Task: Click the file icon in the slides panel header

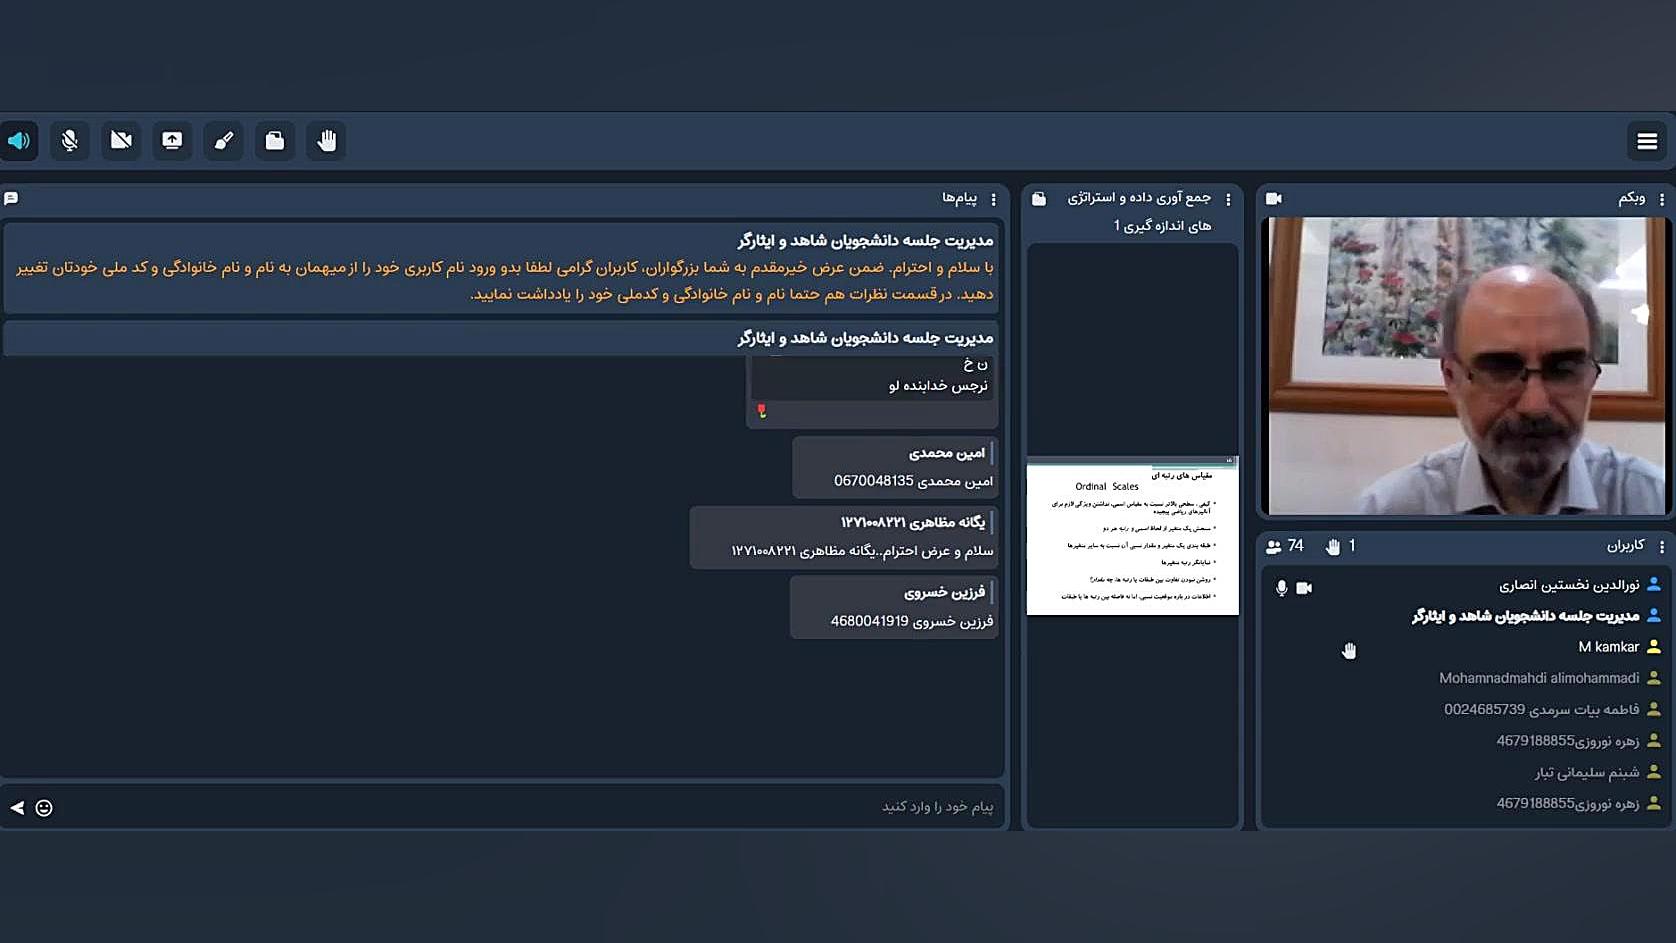Action: 1039,198
